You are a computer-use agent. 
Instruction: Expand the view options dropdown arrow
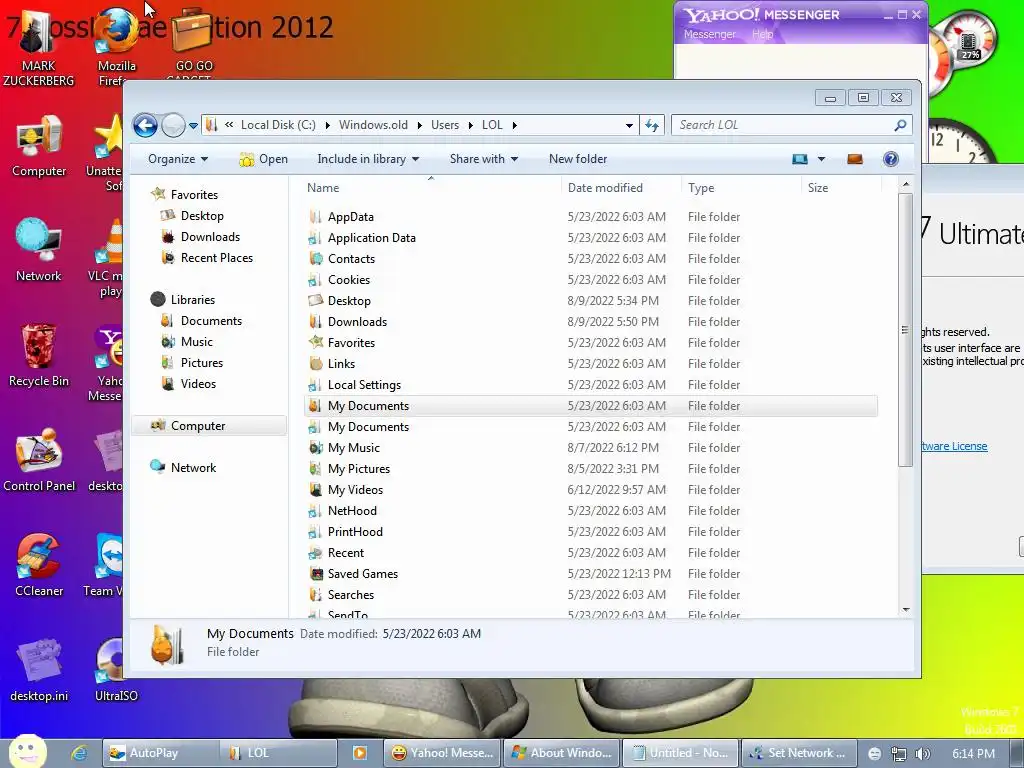822,159
